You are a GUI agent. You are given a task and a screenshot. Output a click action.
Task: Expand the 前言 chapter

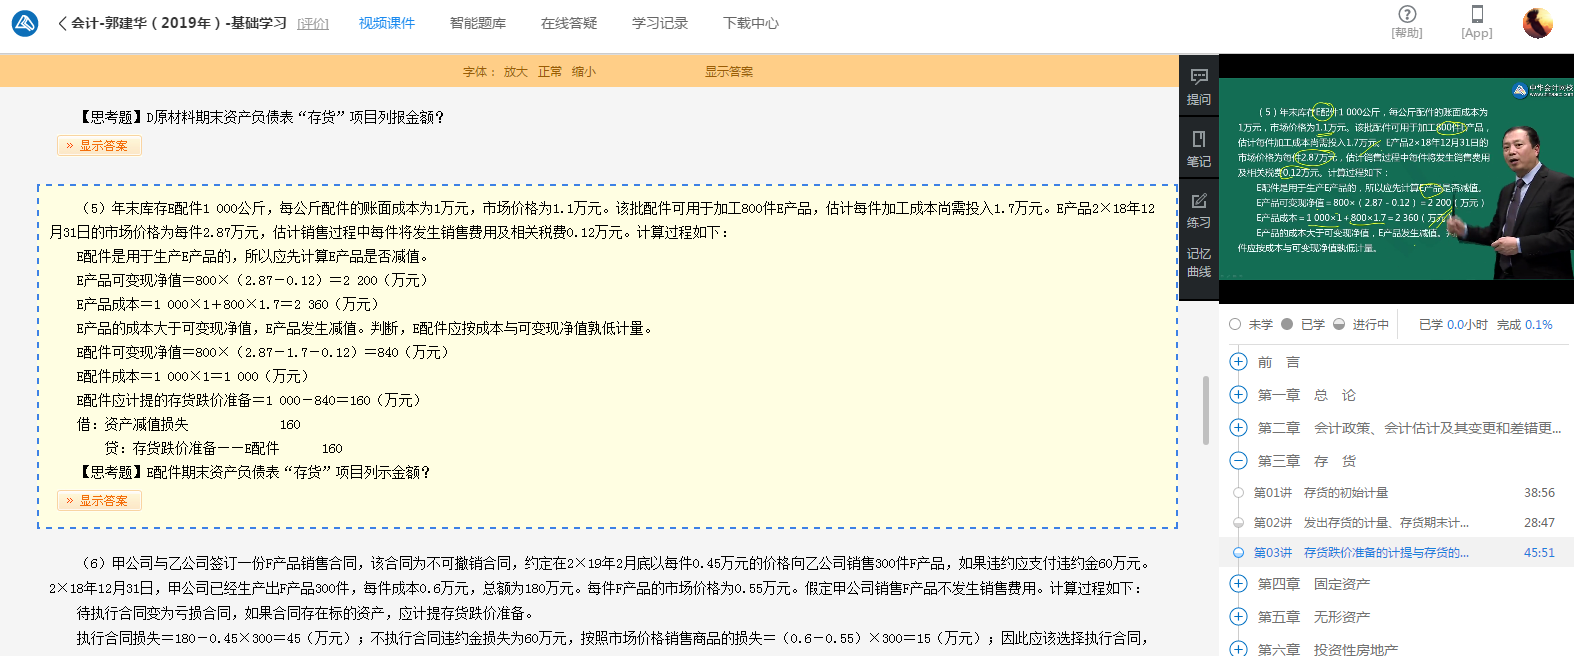point(1238,362)
